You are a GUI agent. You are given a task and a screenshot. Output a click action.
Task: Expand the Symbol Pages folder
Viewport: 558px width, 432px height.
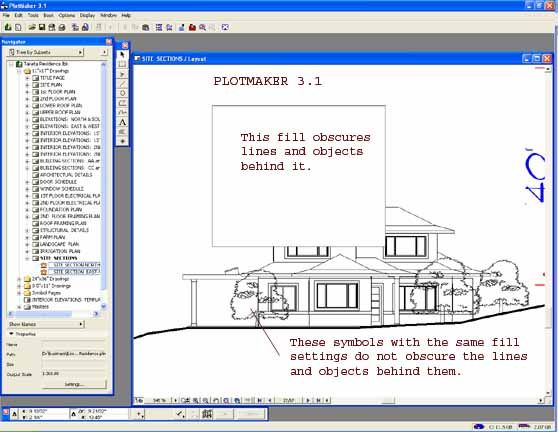point(19,293)
